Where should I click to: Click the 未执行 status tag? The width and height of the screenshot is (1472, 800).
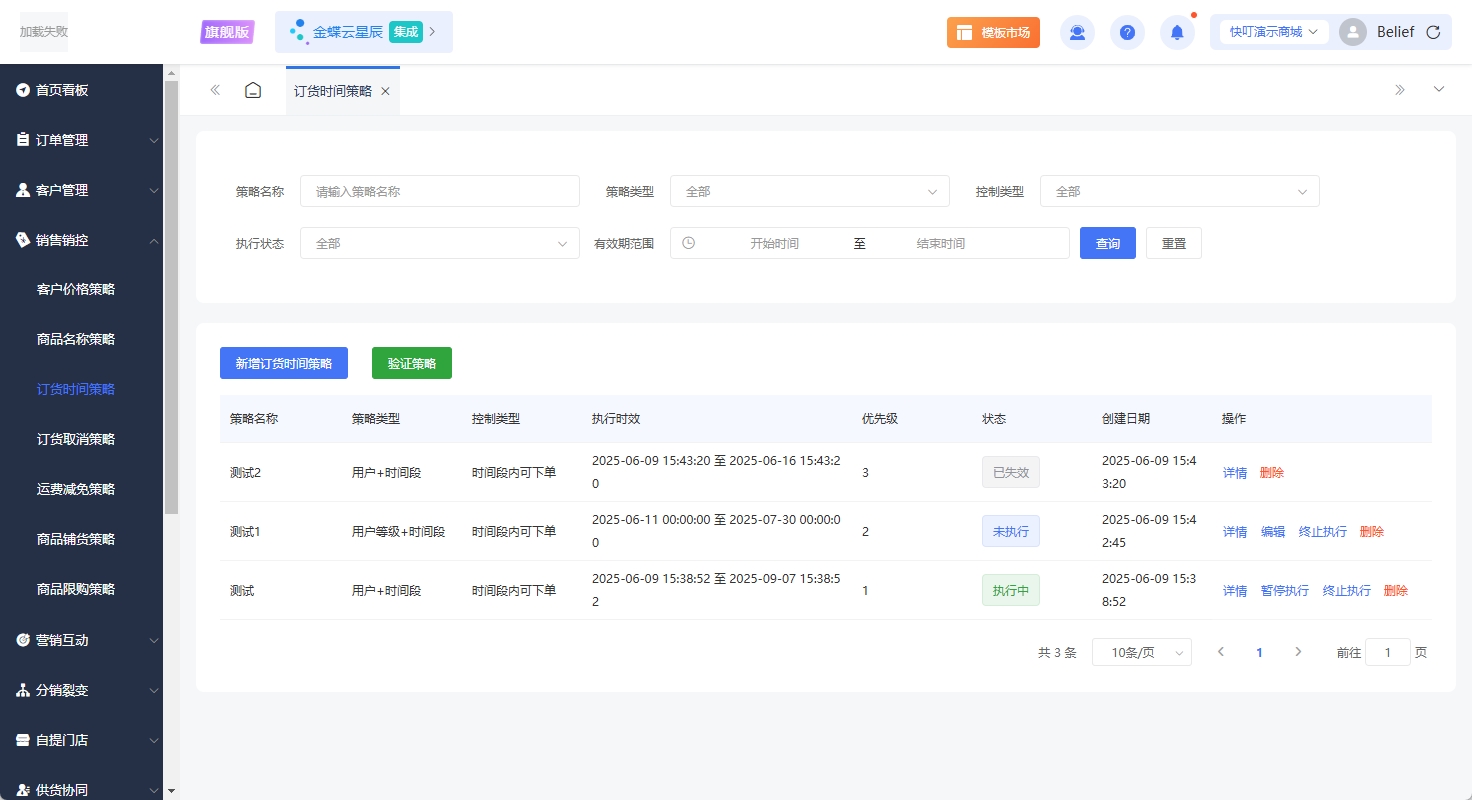coord(1011,532)
